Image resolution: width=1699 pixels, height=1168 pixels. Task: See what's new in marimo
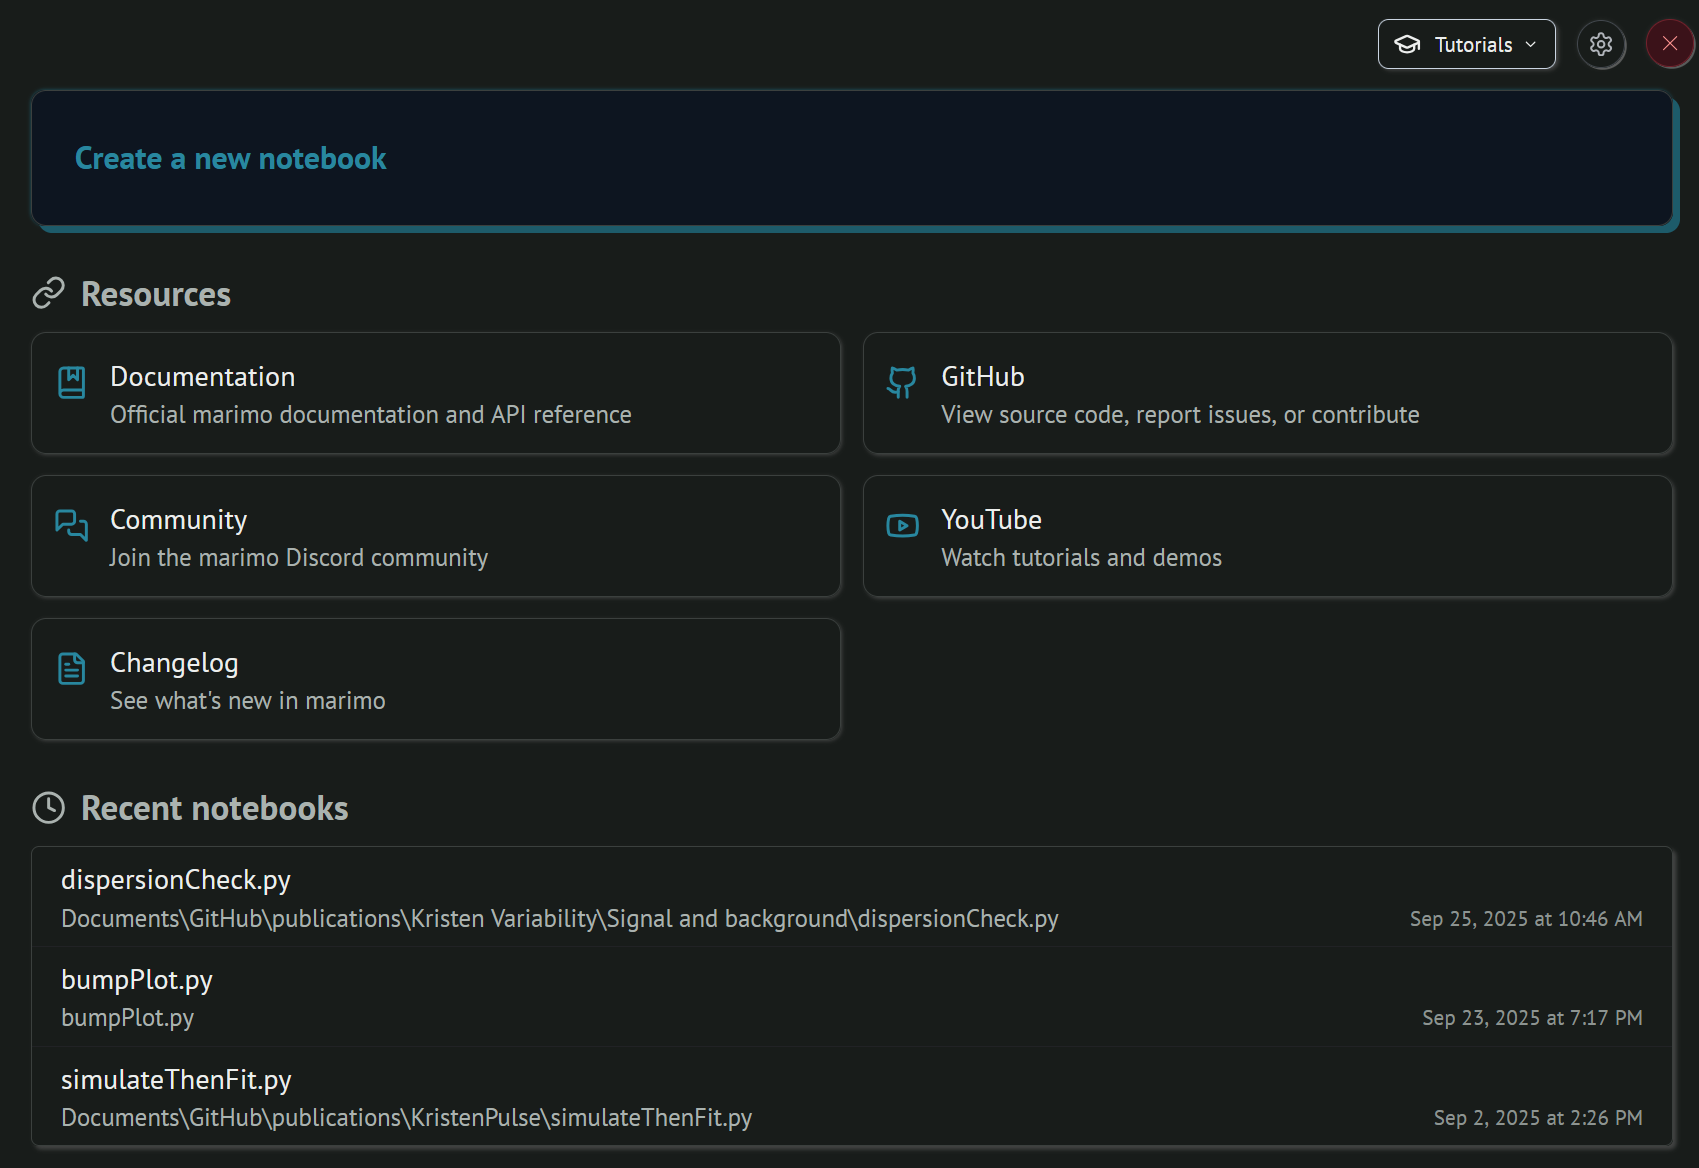pyautogui.click(x=248, y=701)
